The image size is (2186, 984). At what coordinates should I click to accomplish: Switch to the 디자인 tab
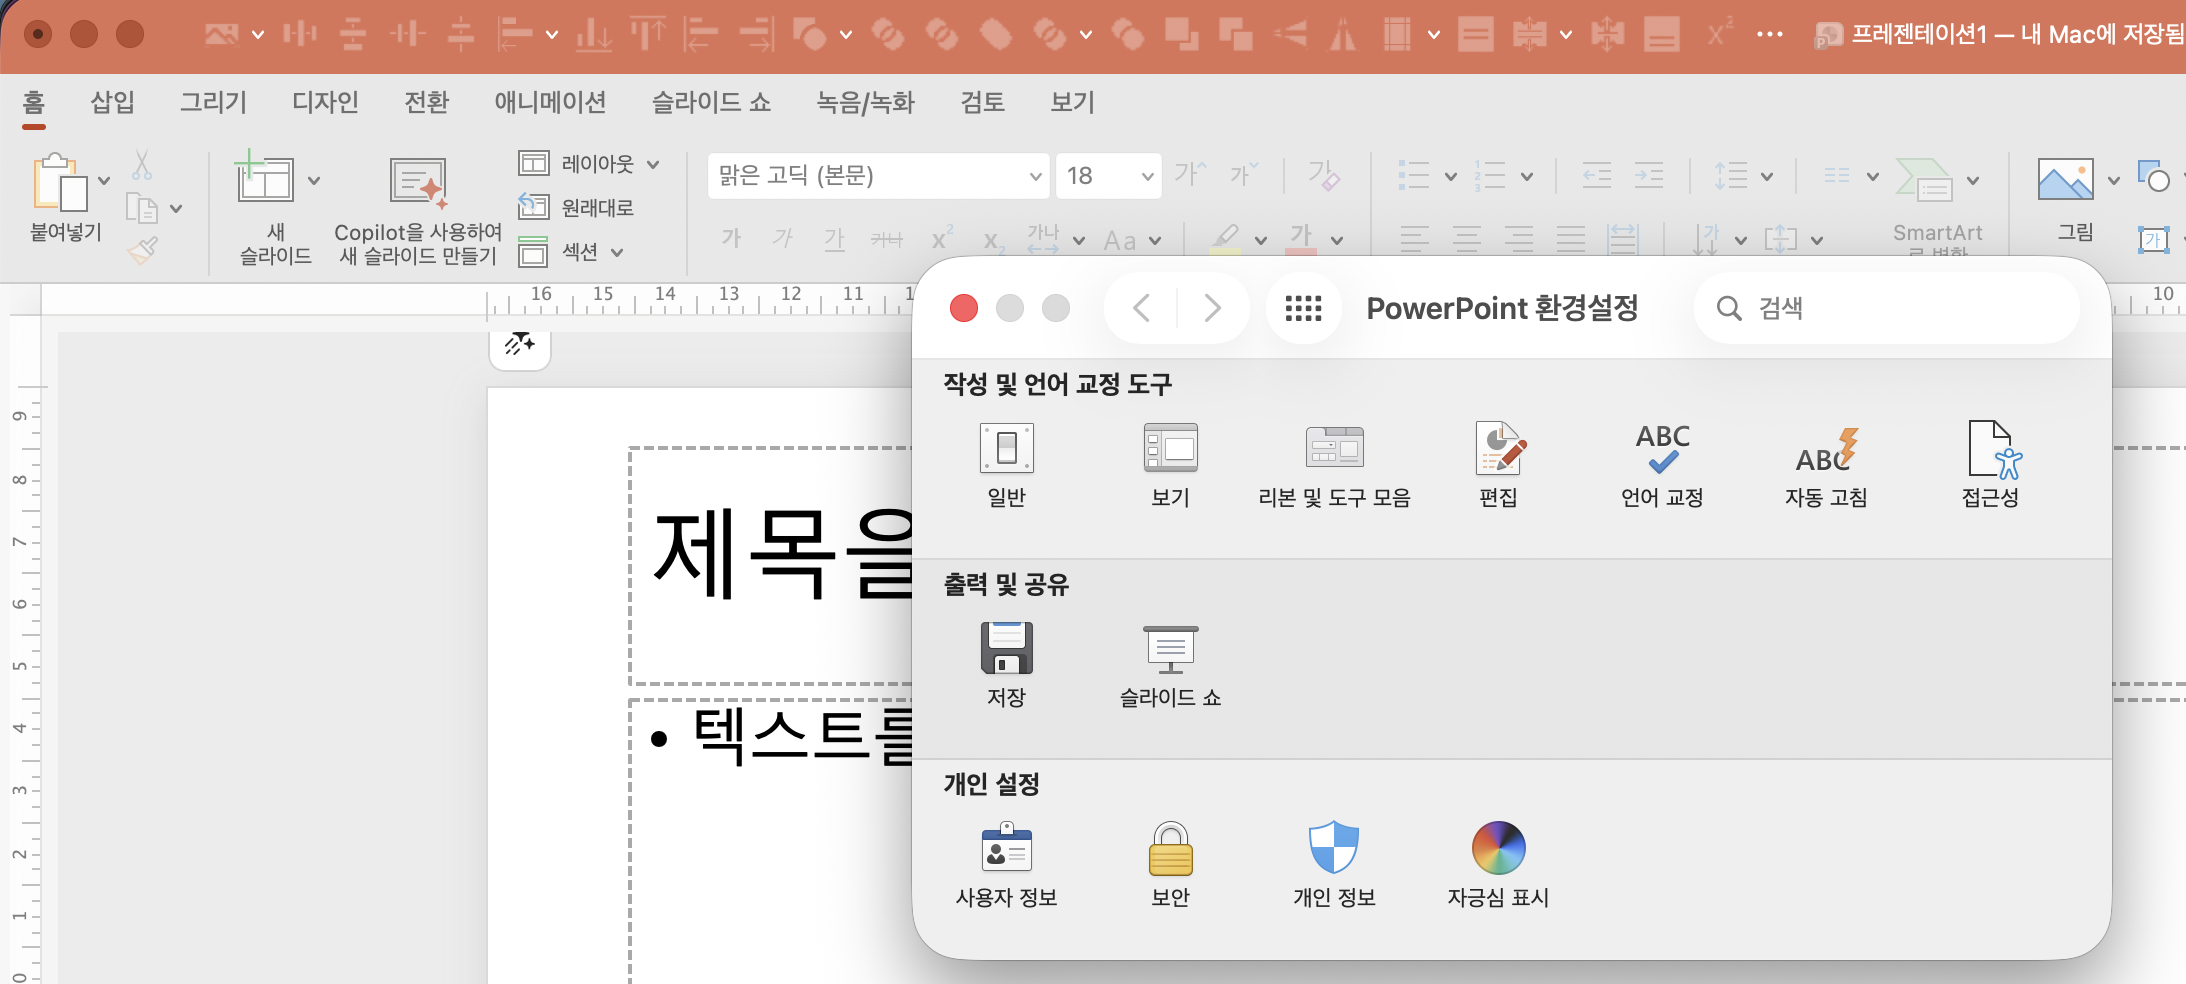coord(325,102)
